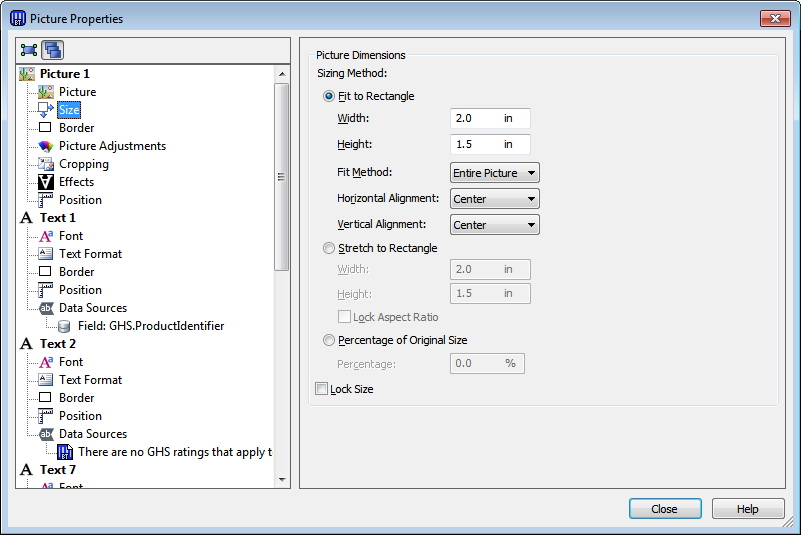Select the Border item under Picture 1
This screenshot has width=801, height=535.
pyautogui.click(x=76, y=128)
